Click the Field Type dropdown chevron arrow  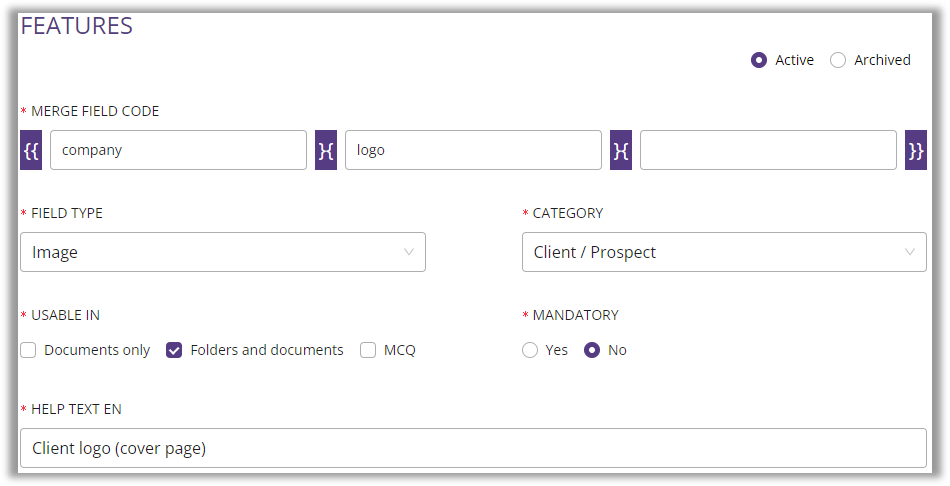(x=409, y=252)
